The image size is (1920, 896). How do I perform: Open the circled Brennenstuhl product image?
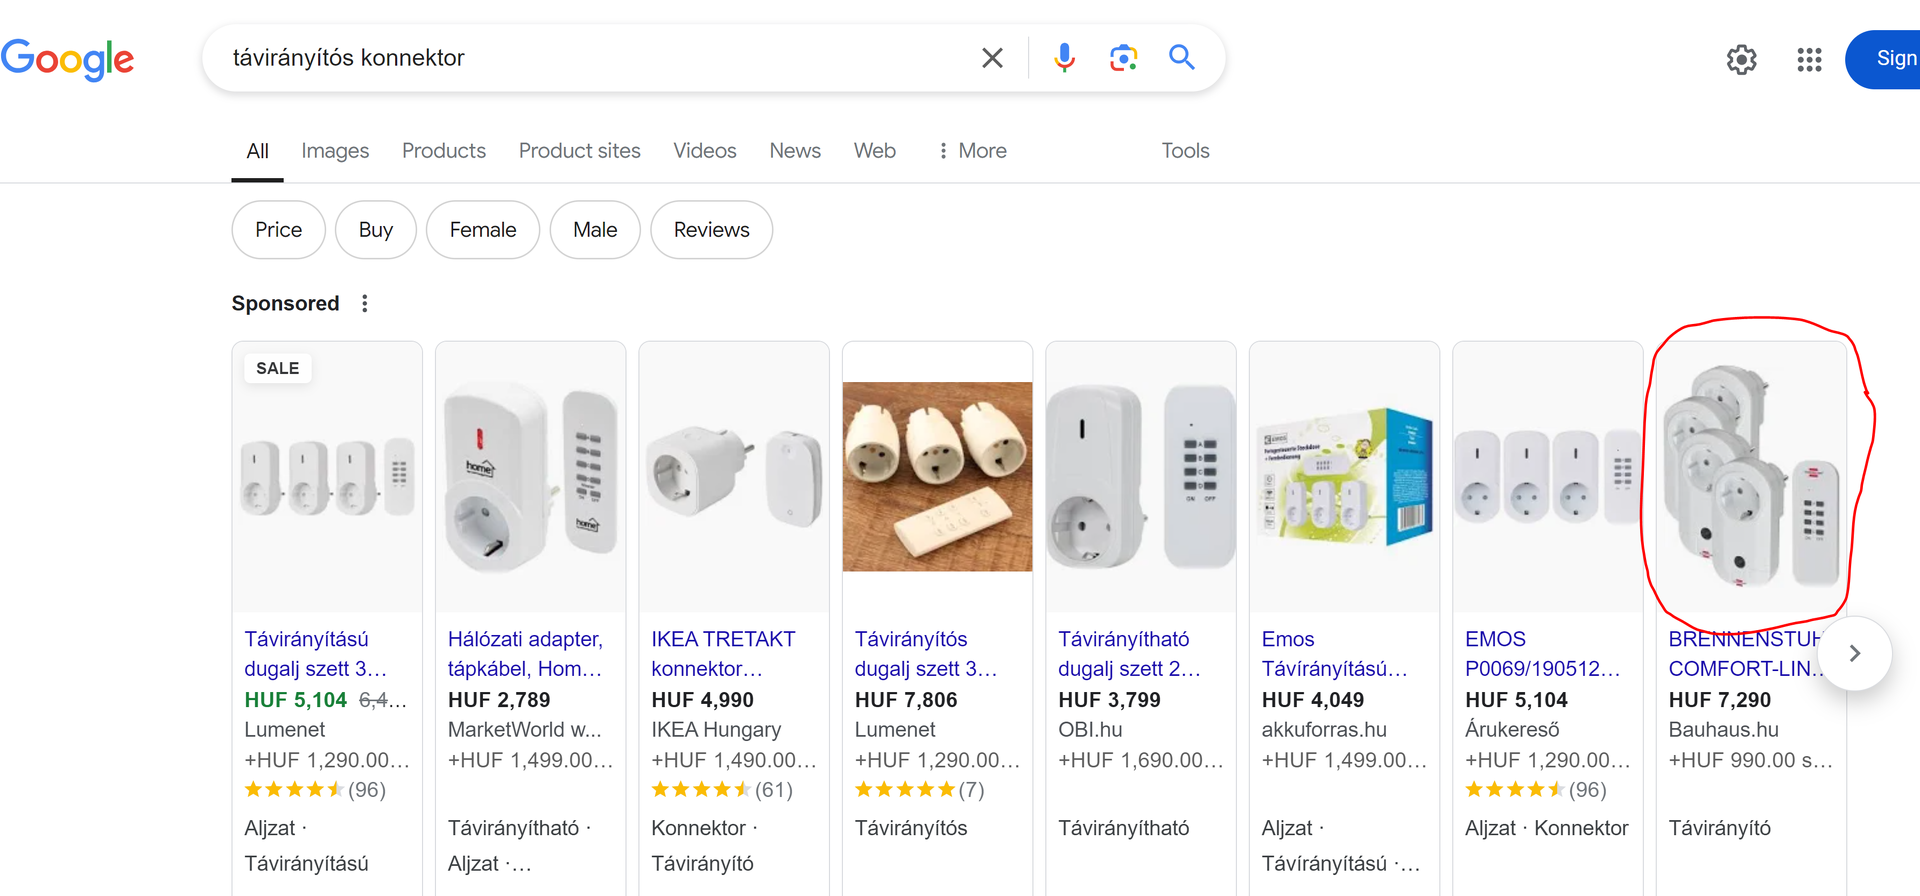(x=1750, y=476)
